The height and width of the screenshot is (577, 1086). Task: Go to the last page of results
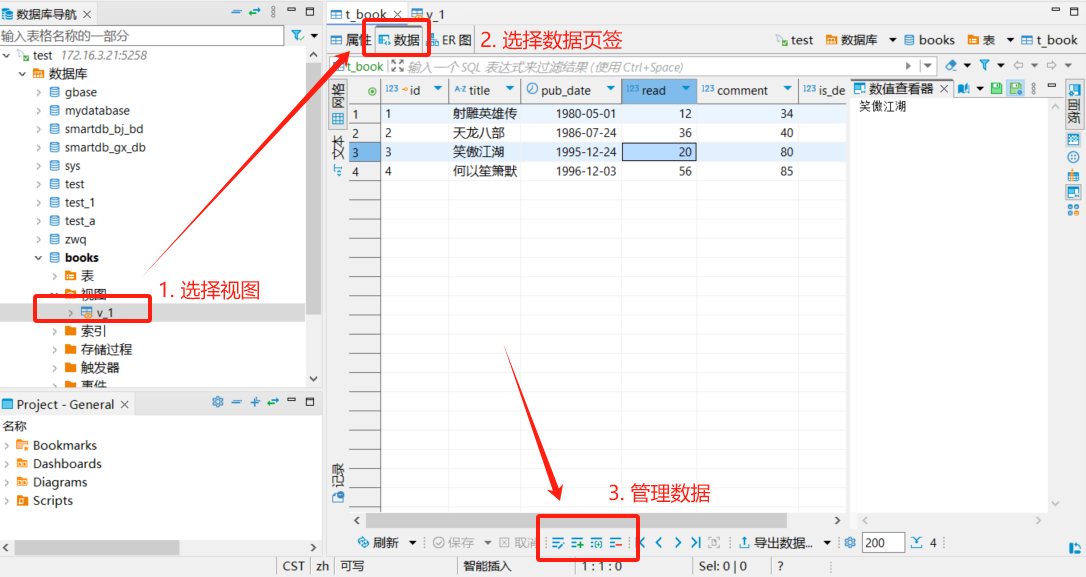[x=695, y=543]
